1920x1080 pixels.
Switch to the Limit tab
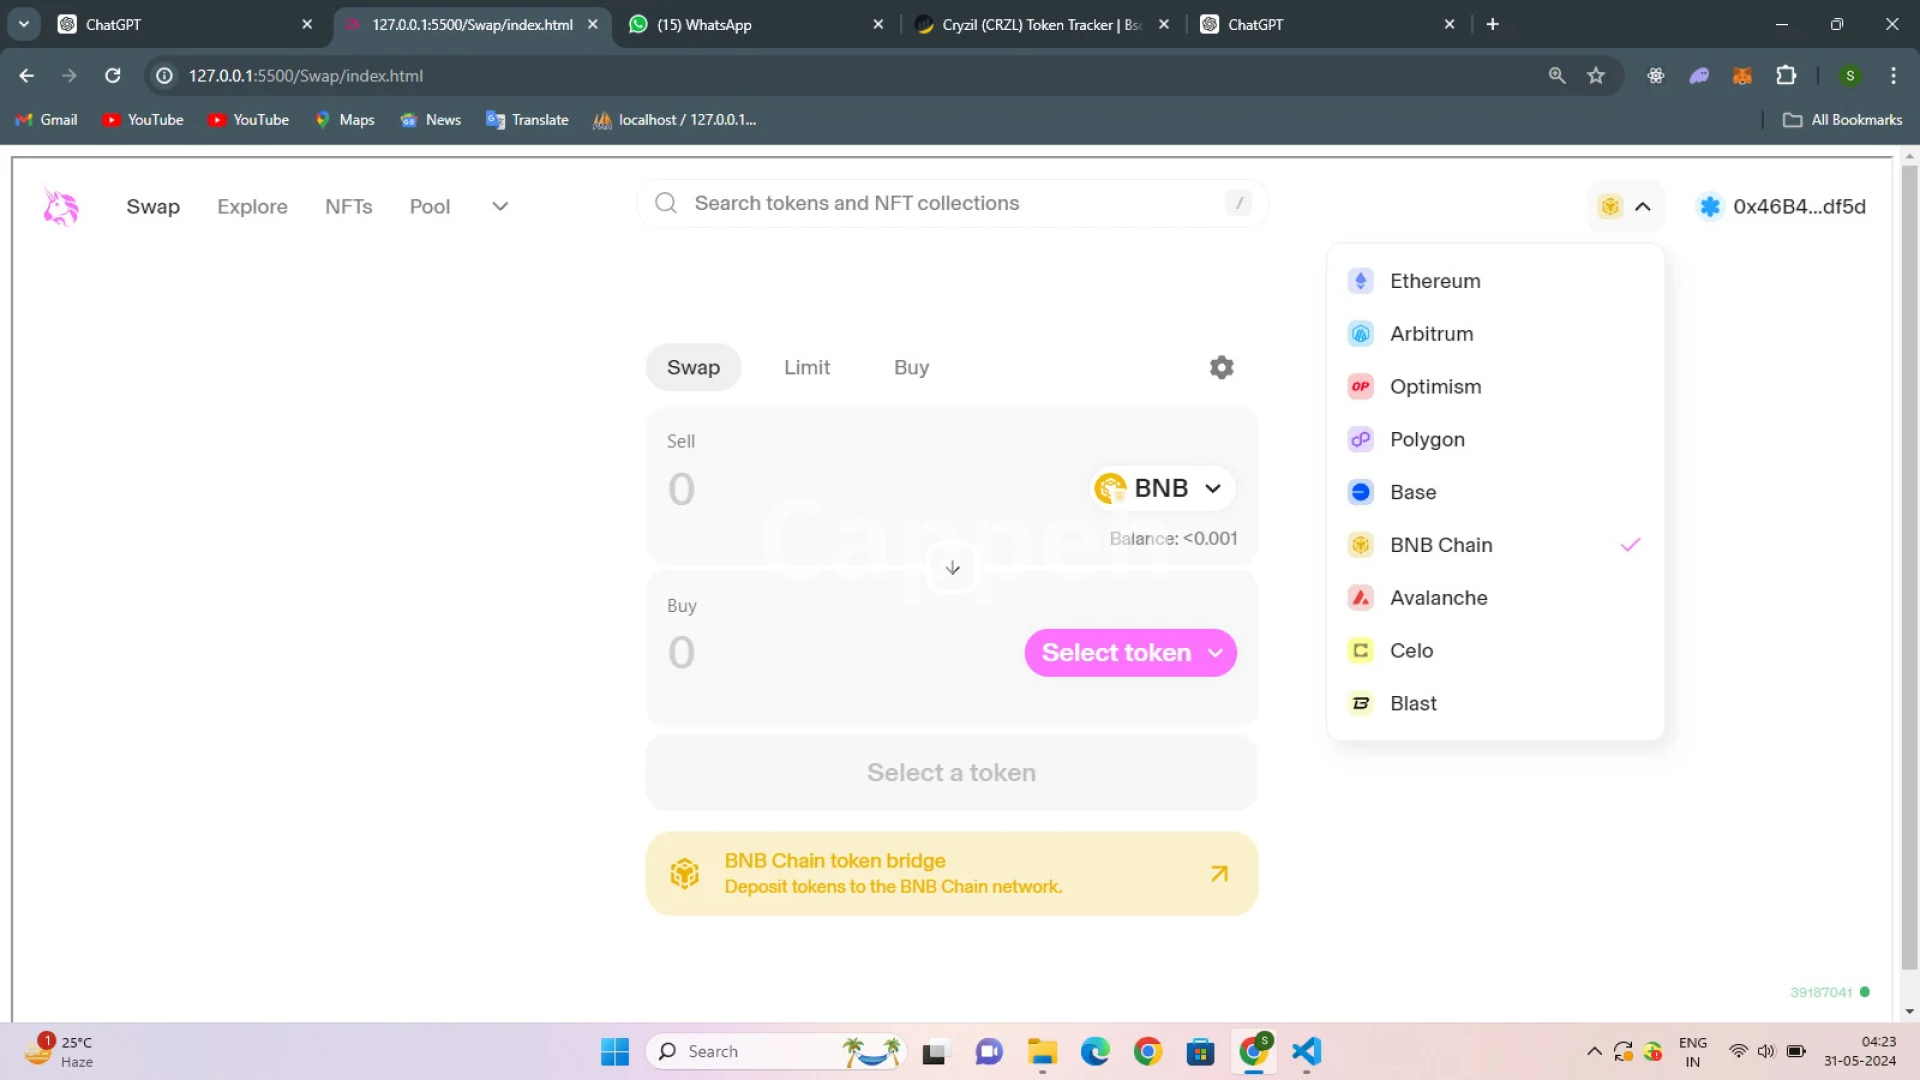click(806, 367)
